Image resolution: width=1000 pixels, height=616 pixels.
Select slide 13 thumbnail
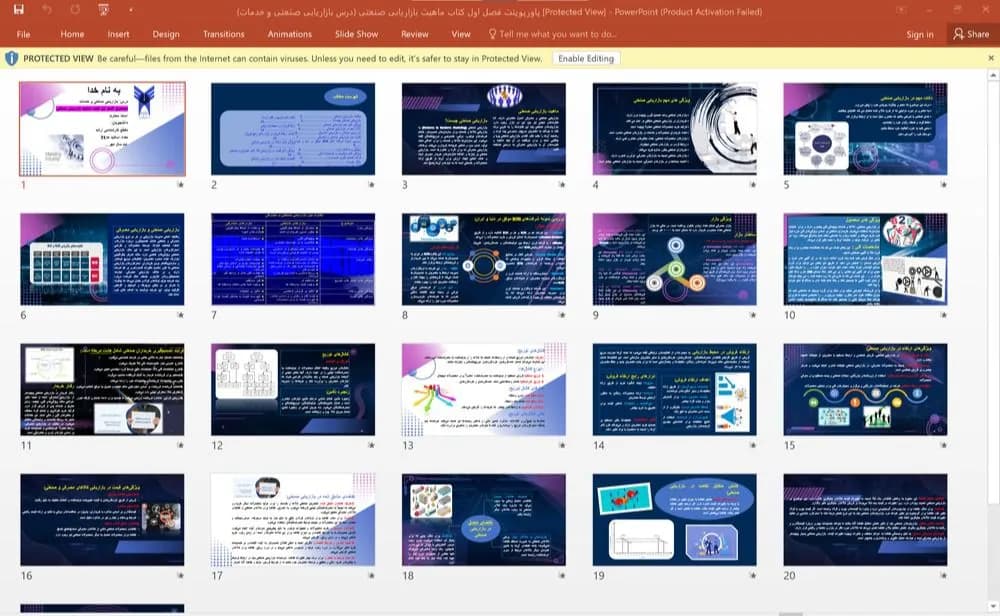(483, 390)
